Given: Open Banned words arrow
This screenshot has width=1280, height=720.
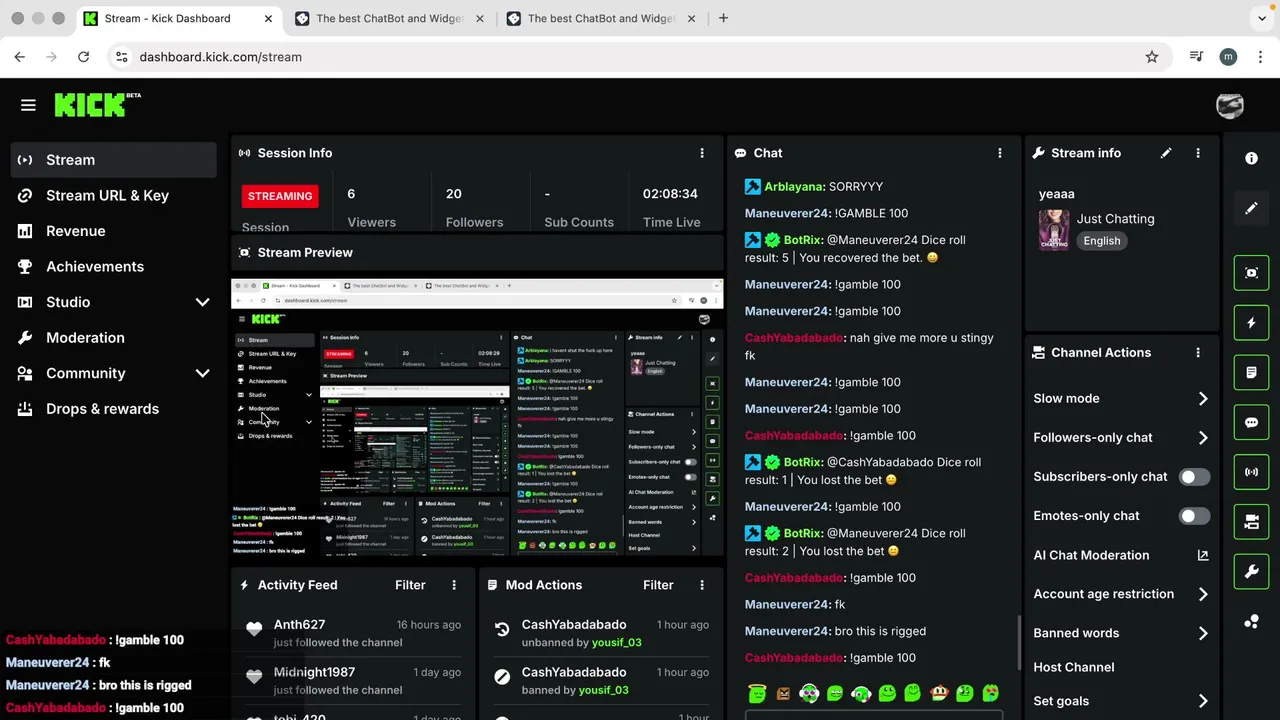Looking at the screenshot, I should point(1203,633).
